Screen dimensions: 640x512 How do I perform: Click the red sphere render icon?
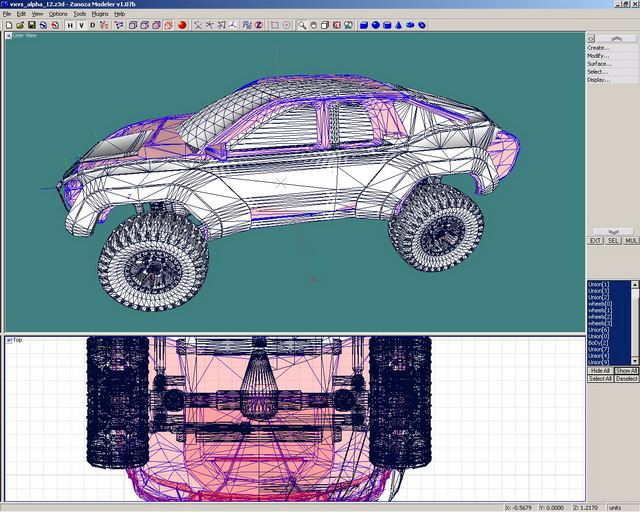183,25
